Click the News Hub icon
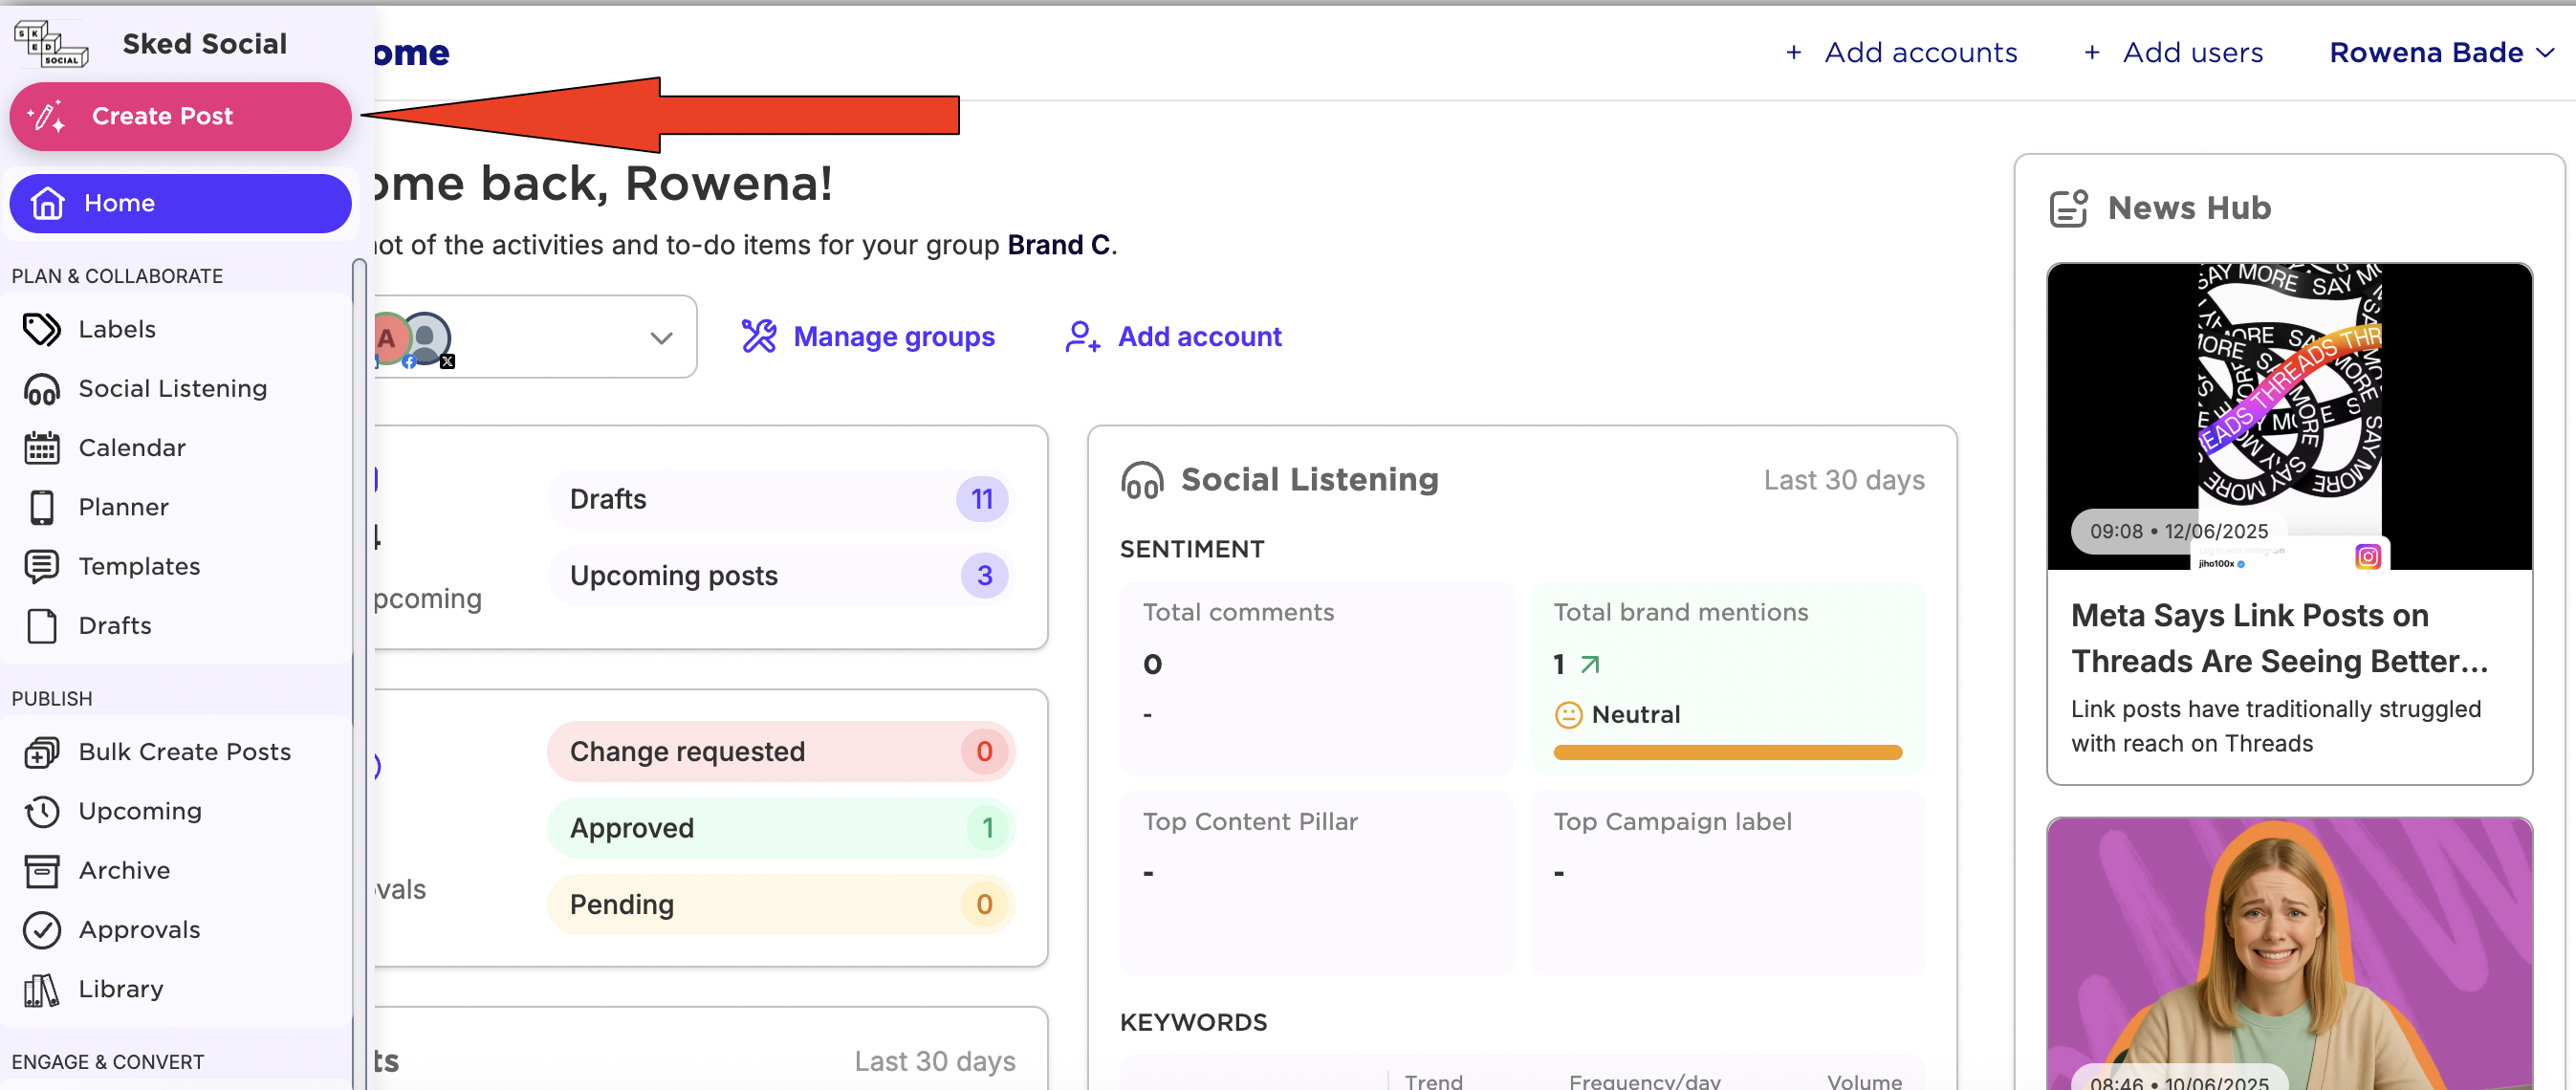This screenshot has width=2576, height=1090. tap(2069, 208)
